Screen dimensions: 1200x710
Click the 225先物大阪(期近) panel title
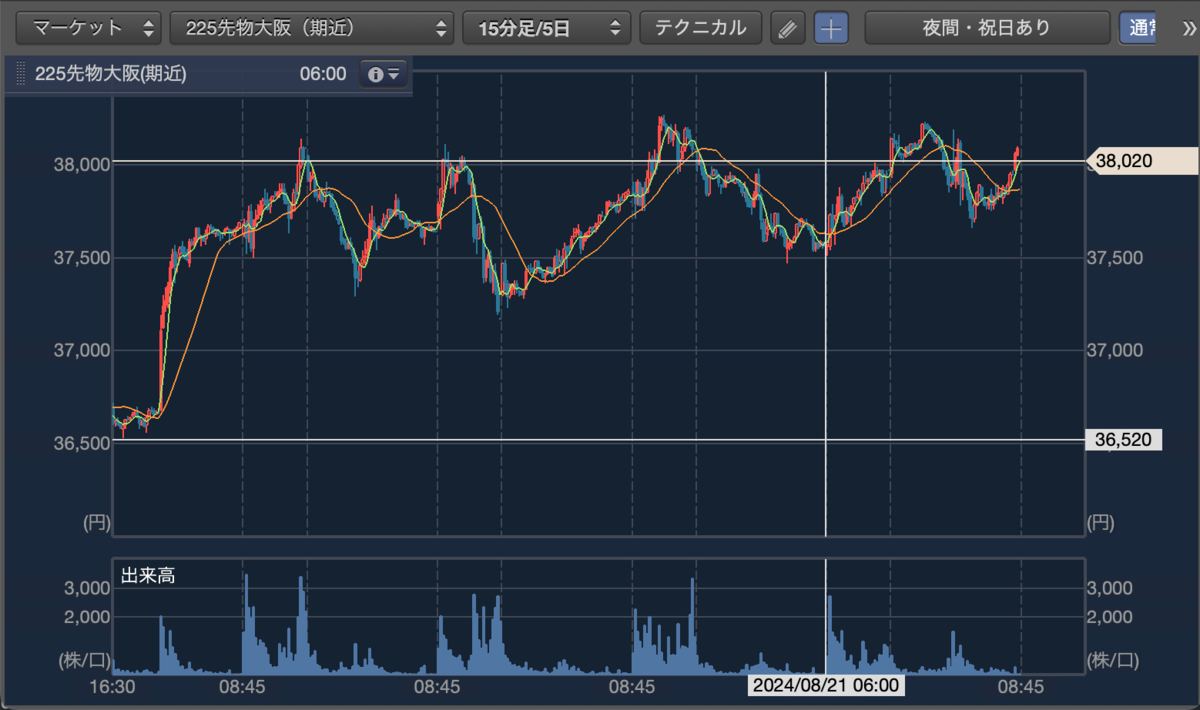pyautogui.click(x=111, y=74)
